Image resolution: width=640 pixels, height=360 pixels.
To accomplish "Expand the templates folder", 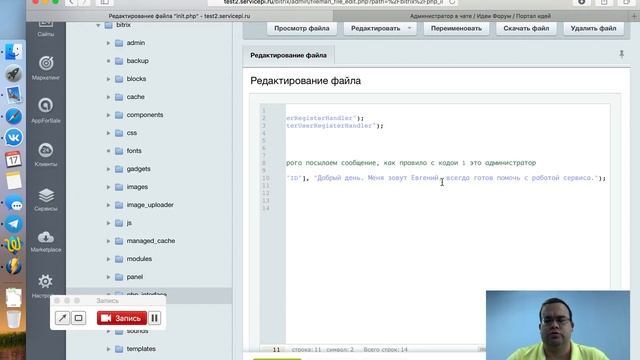I will [x=108, y=349].
